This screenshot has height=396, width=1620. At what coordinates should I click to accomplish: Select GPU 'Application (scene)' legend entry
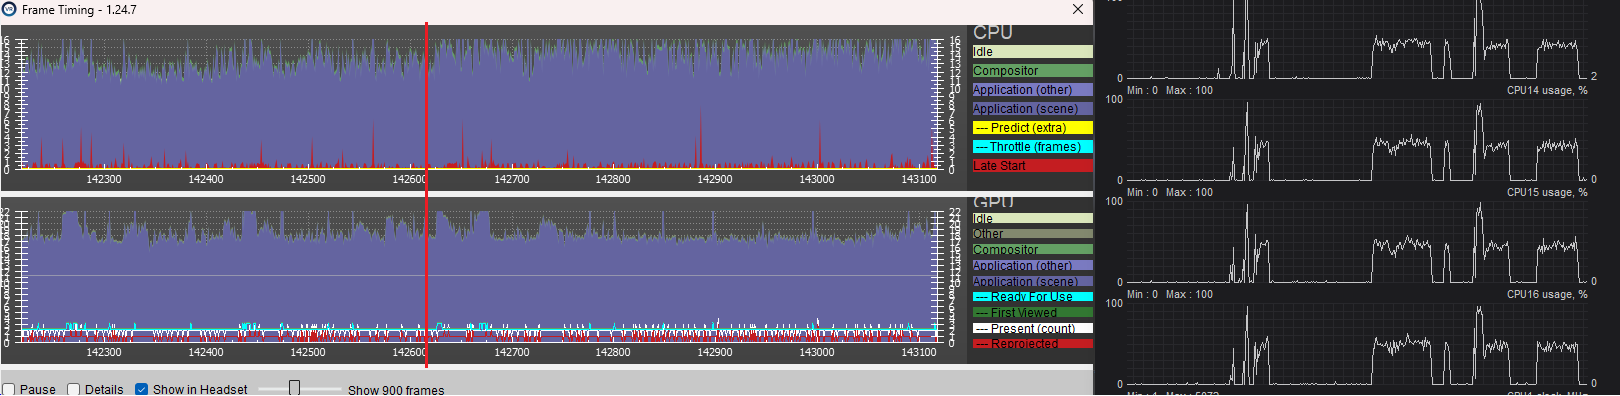point(1032,282)
